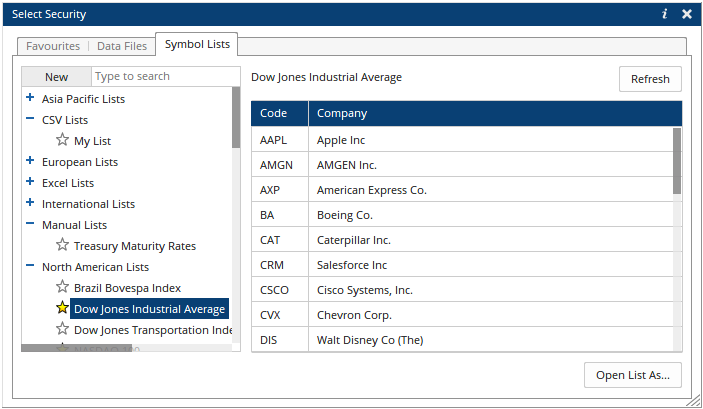The width and height of the screenshot is (703, 409).
Task: Click the tree vertical scrollbar thumb
Action: pos(236,117)
